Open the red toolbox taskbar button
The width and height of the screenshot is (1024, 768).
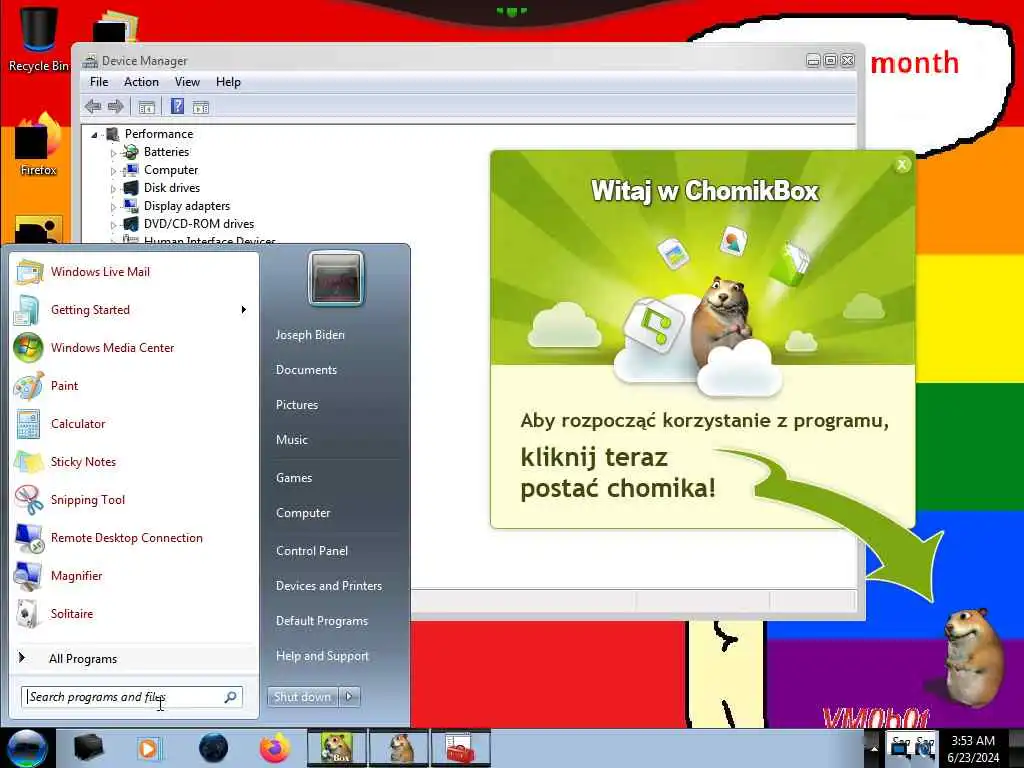460,748
